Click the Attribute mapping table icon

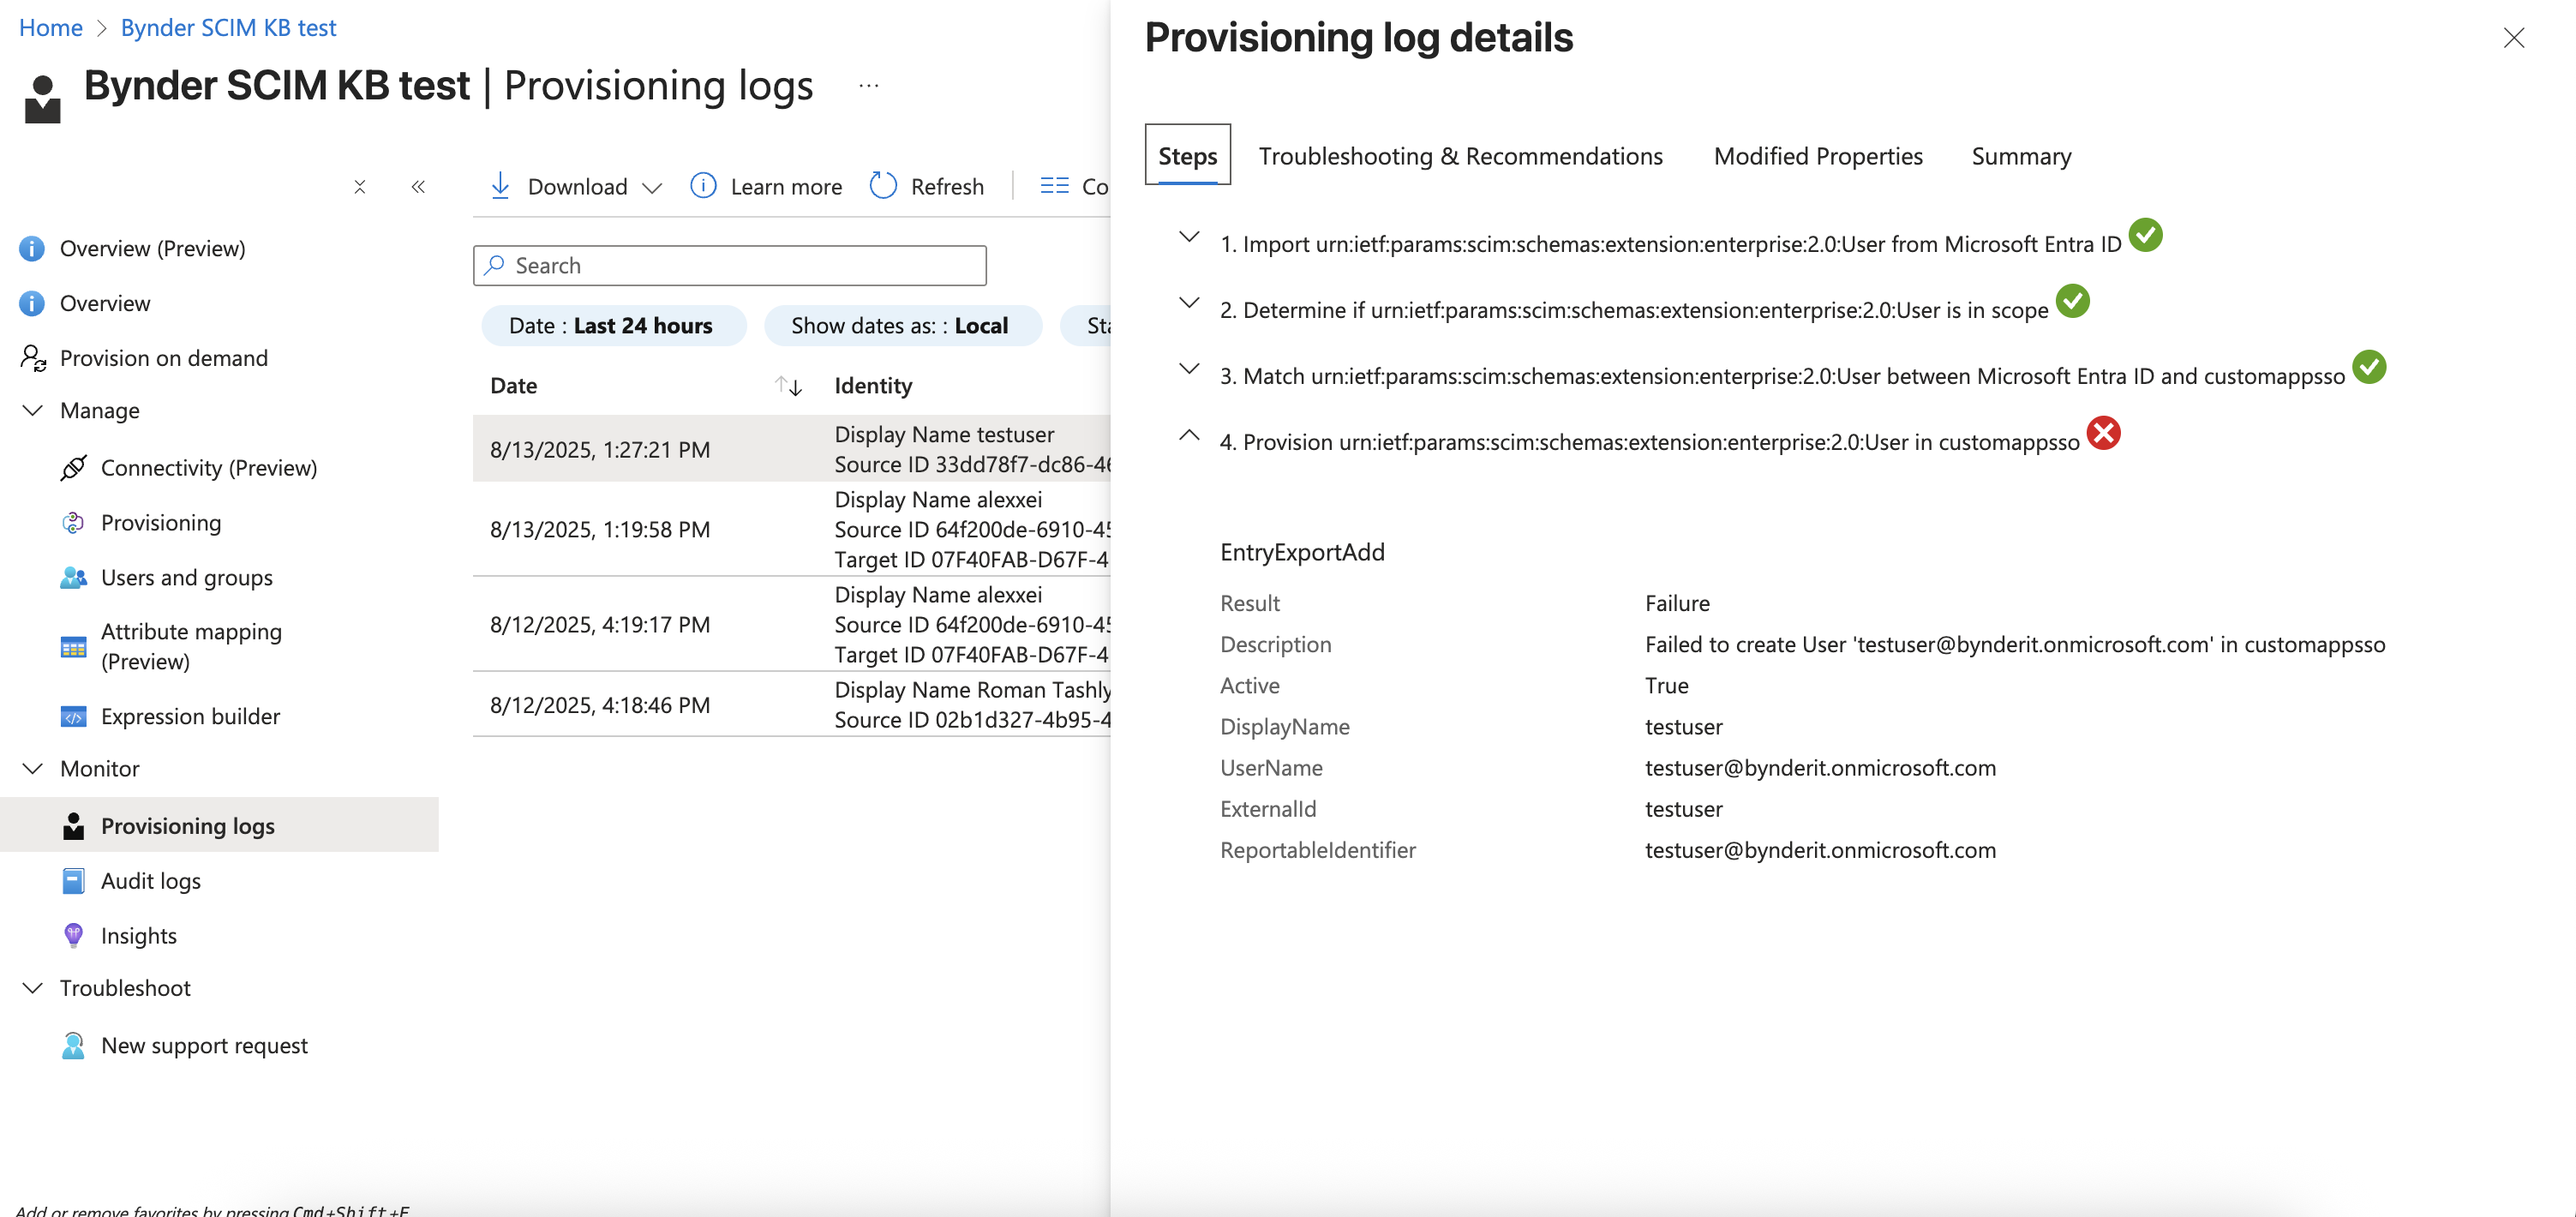point(73,647)
